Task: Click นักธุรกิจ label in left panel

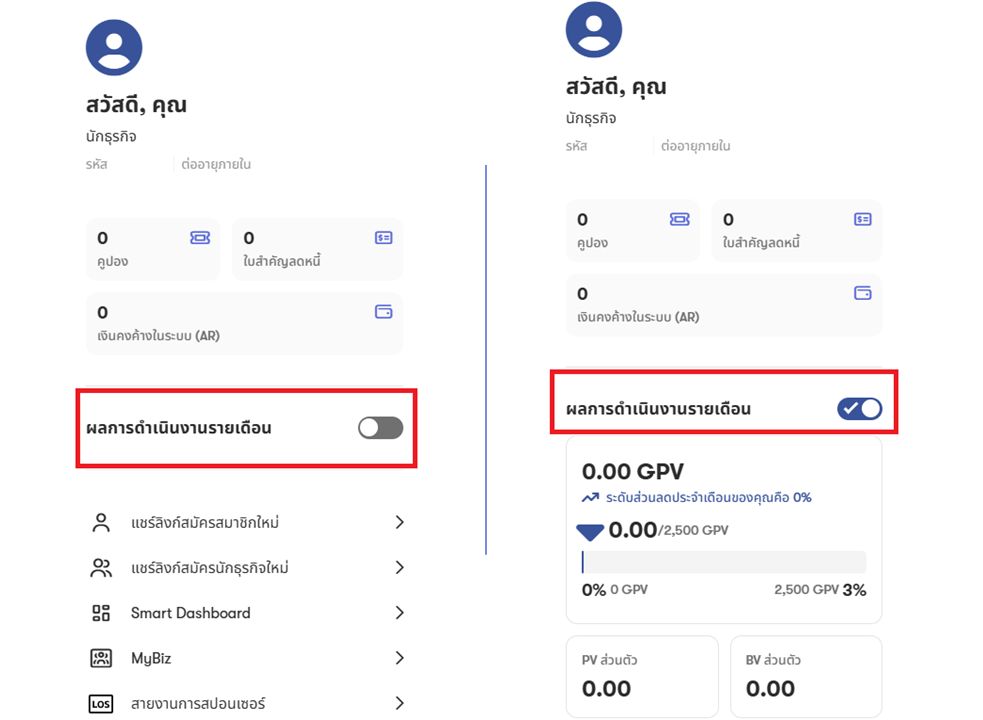Action: tap(111, 136)
